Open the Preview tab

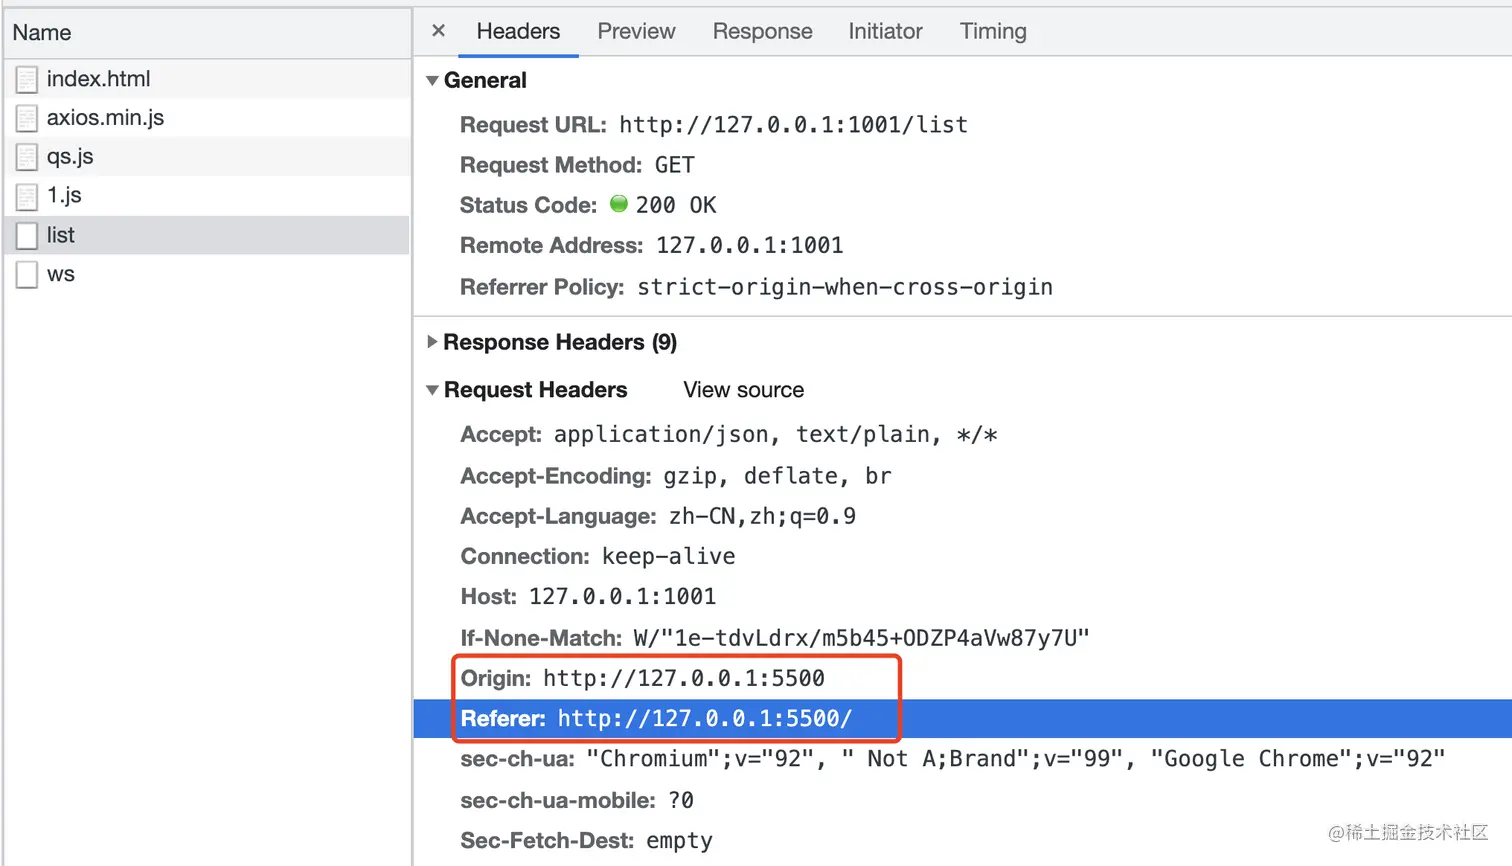(x=636, y=31)
